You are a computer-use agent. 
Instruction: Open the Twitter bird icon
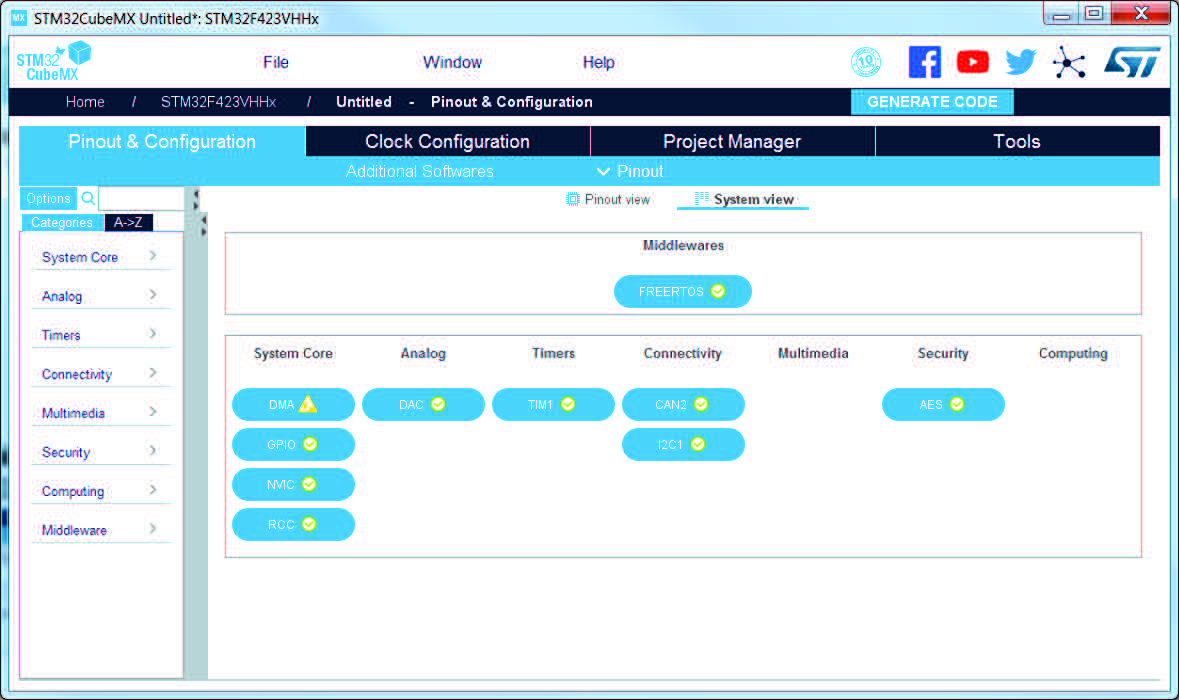1020,62
